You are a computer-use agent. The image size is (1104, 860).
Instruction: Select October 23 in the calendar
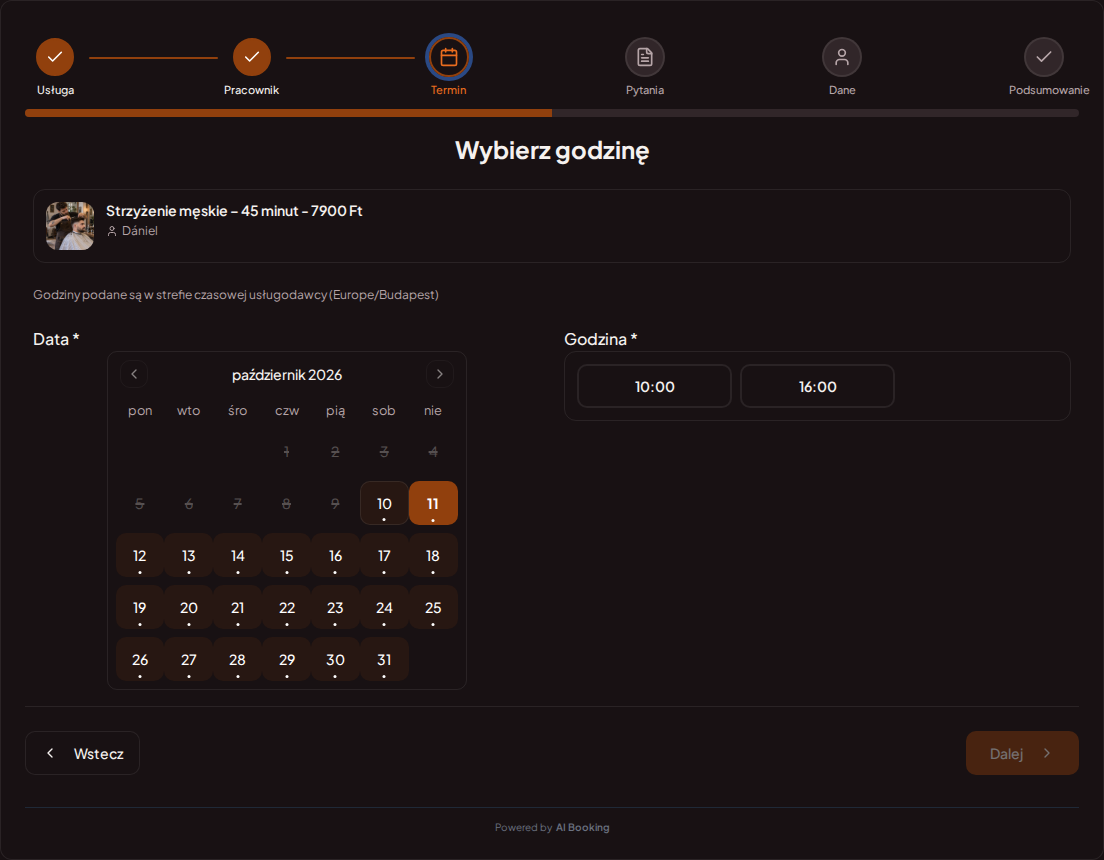click(x=335, y=607)
